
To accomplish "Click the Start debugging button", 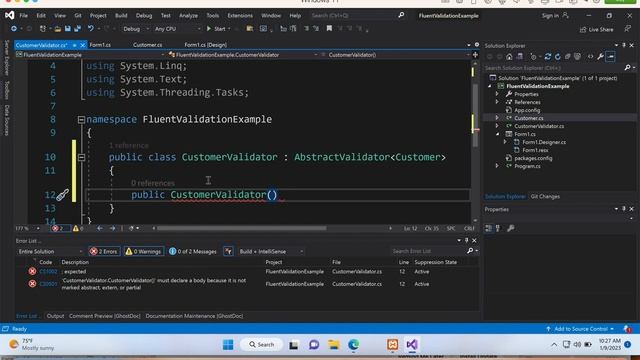I will coord(217,29).
